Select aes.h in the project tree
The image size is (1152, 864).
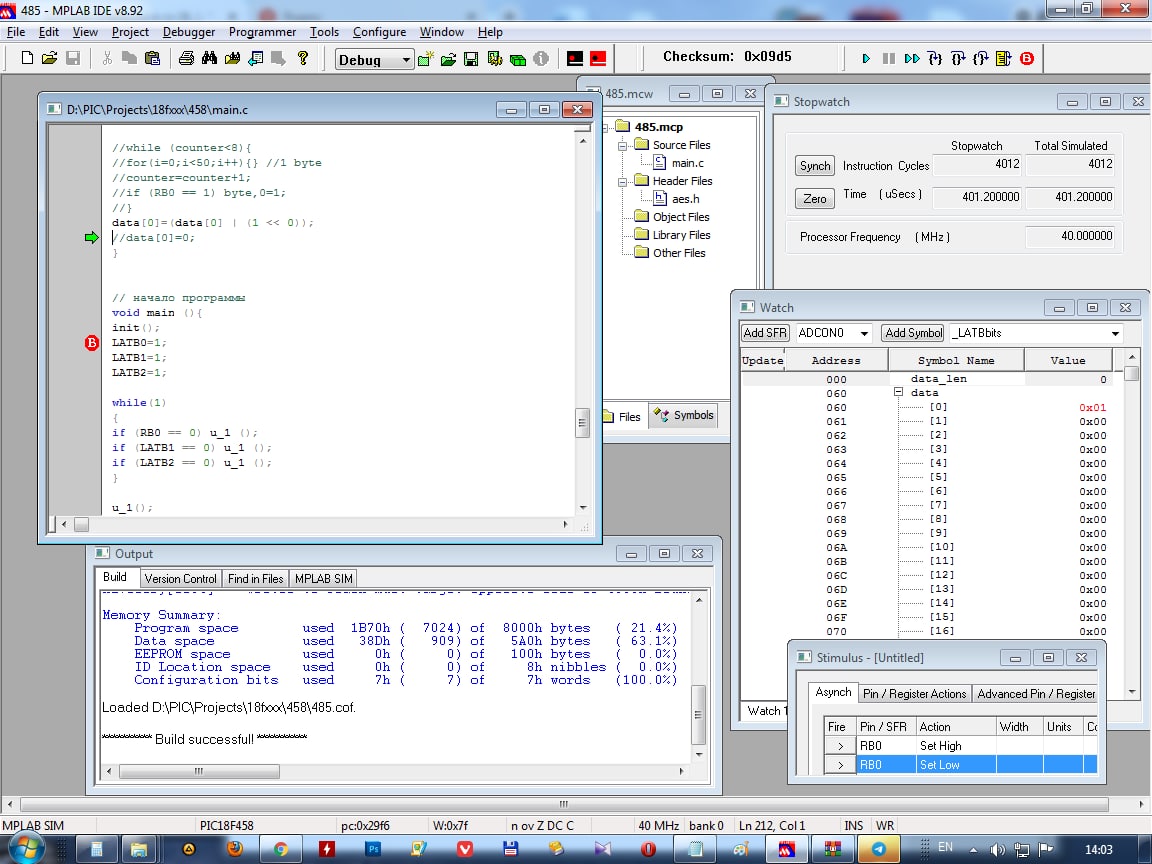click(x=685, y=199)
